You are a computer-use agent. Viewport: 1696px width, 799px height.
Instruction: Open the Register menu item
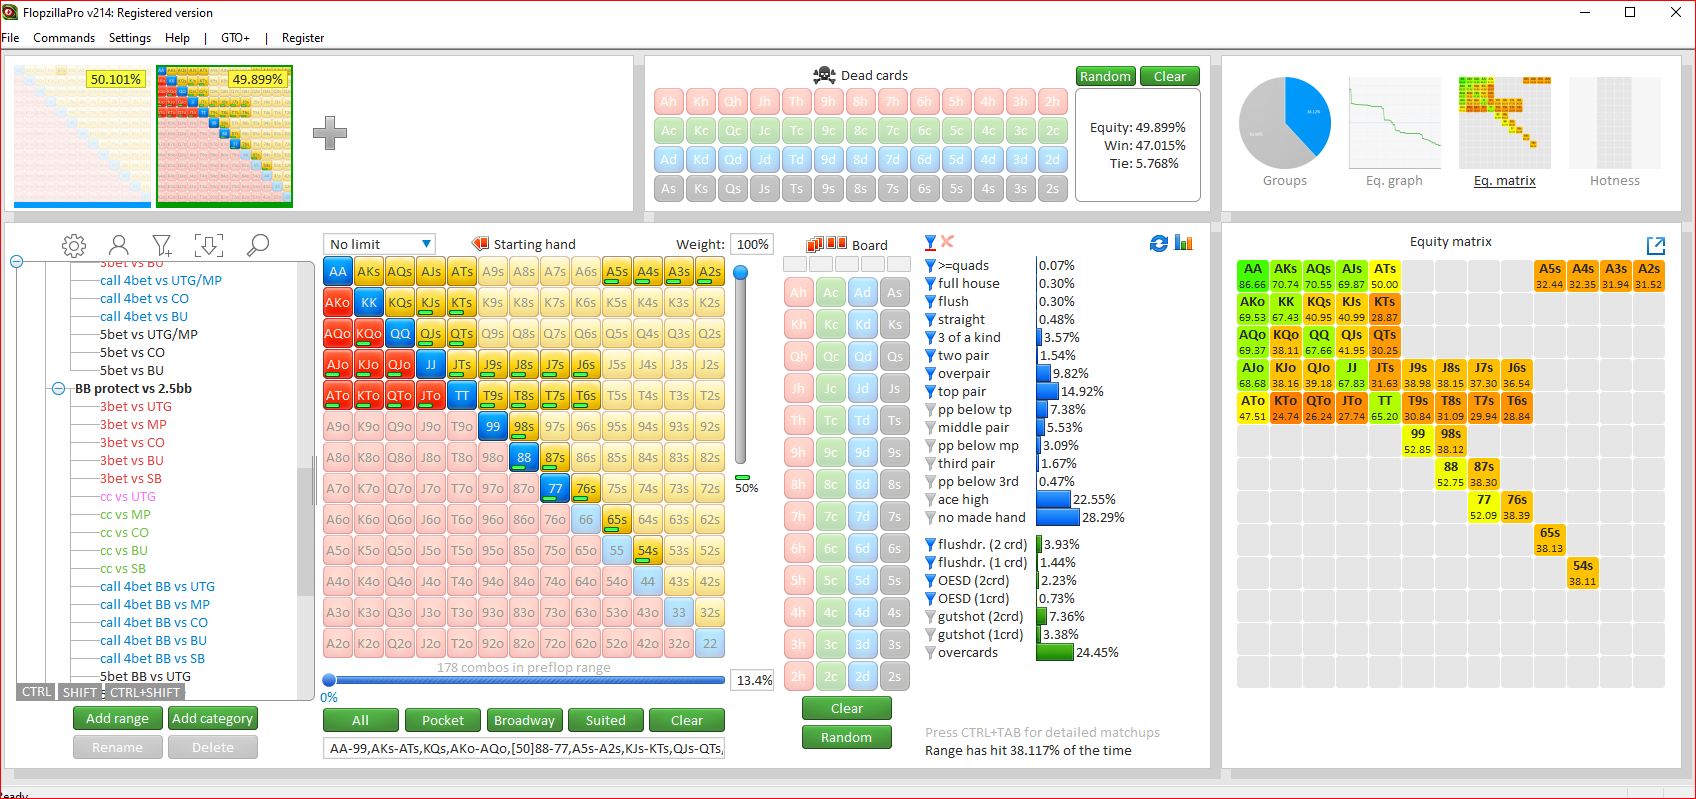click(x=303, y=38)
